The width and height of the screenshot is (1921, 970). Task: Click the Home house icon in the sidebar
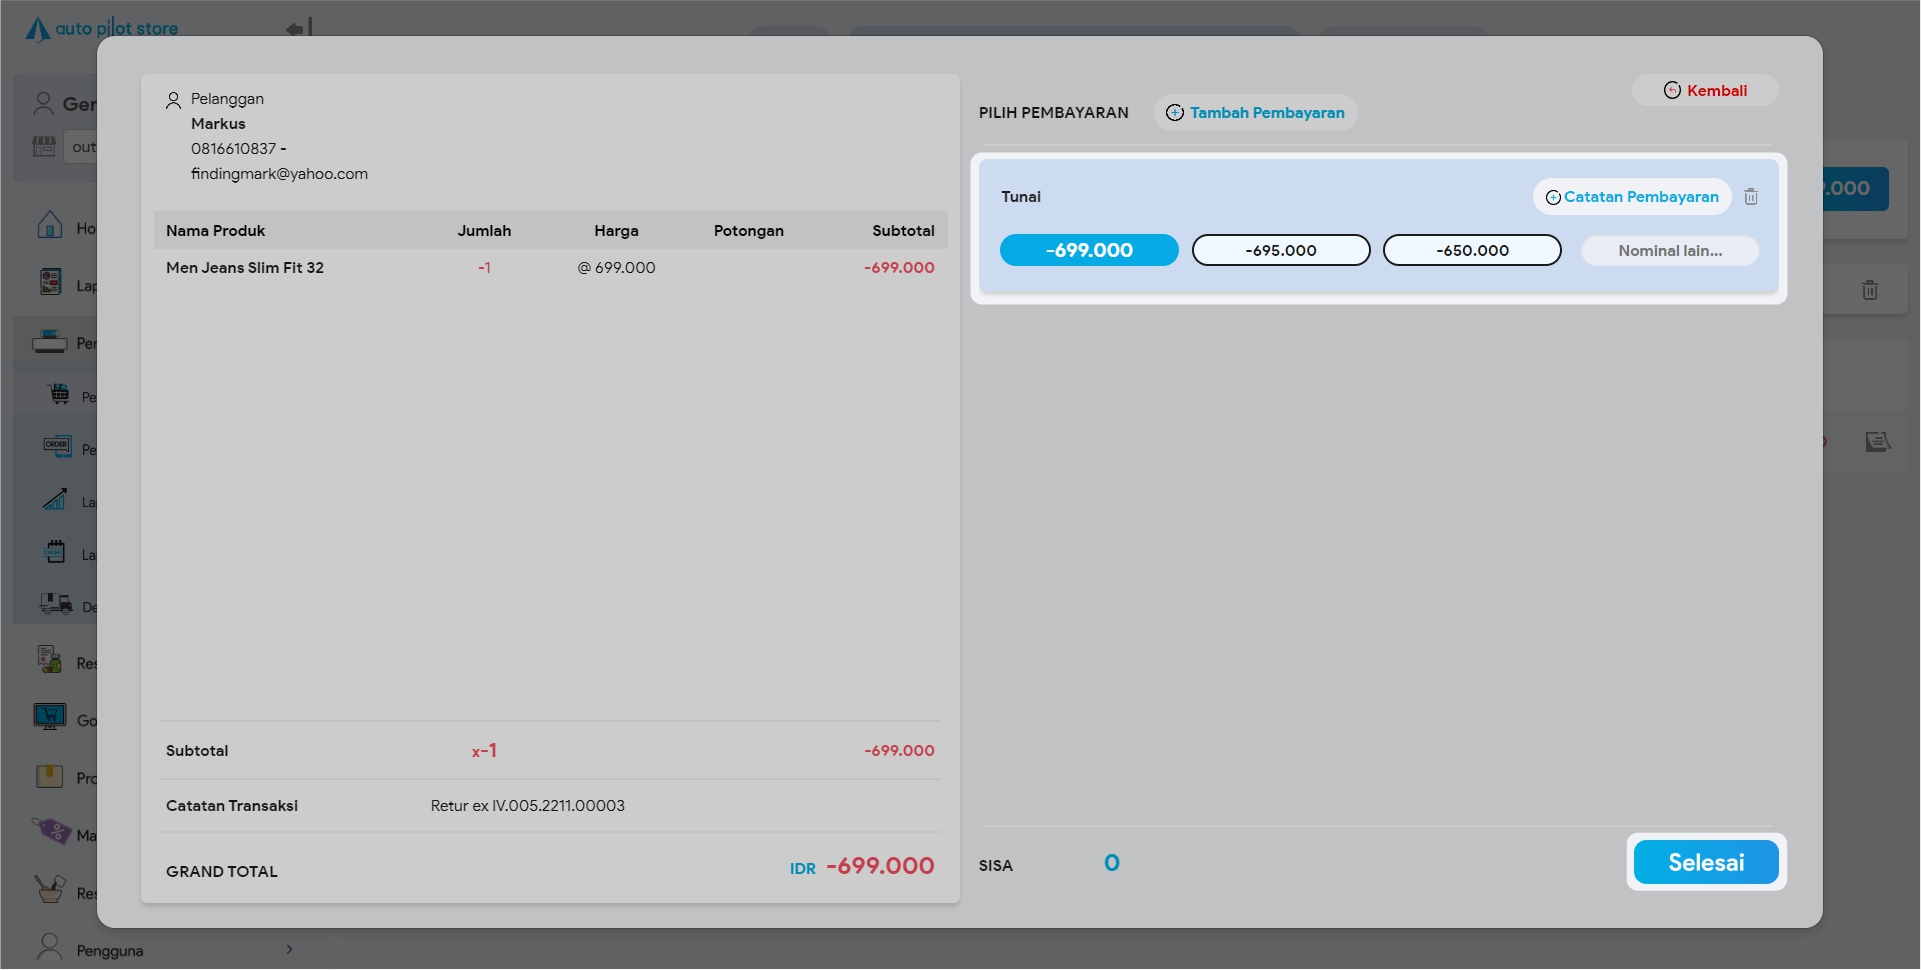50,225
